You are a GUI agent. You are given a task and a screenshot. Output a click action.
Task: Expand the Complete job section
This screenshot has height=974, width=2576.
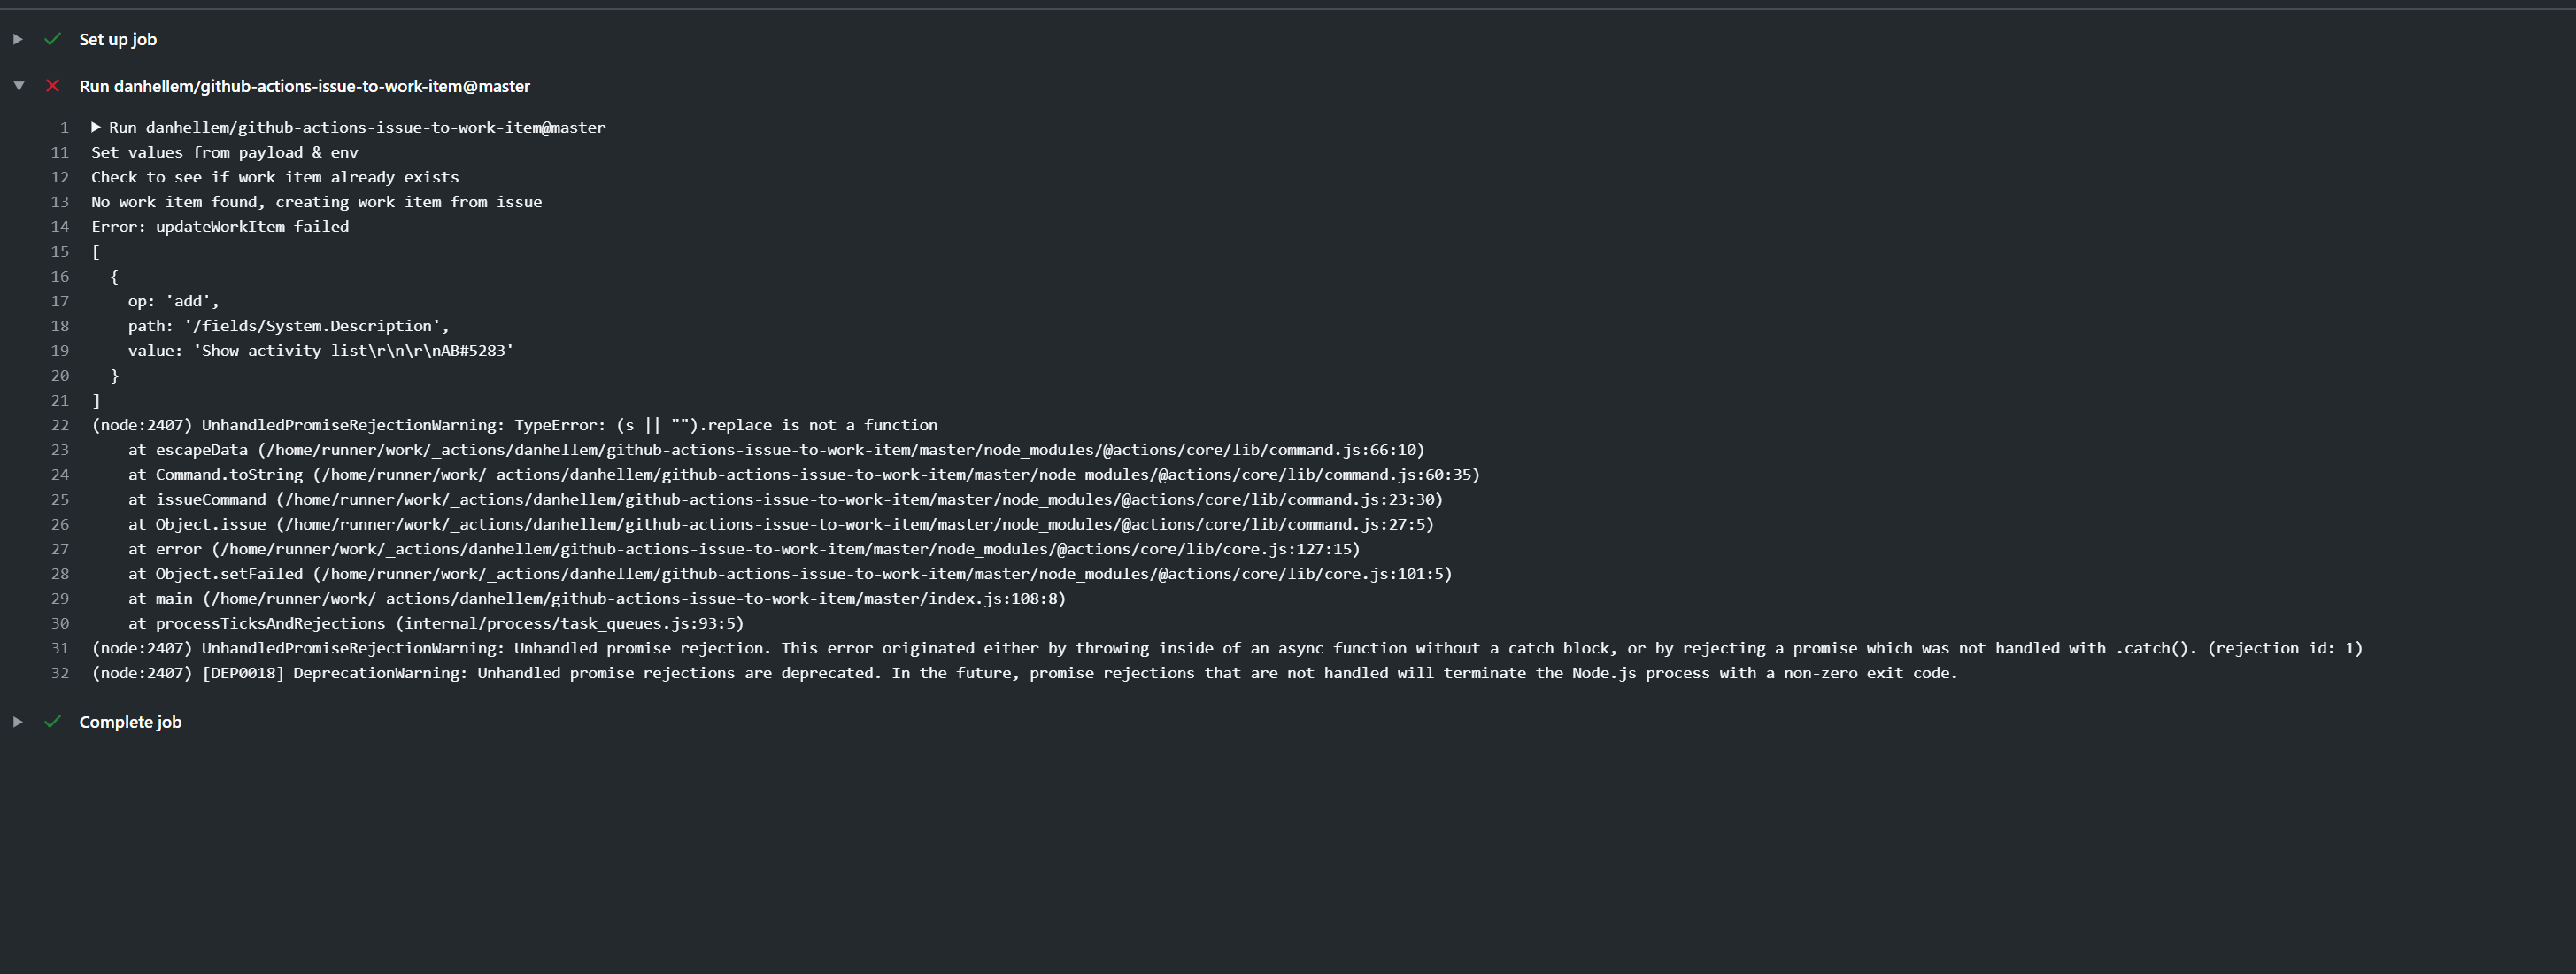pyautogui.click(x=18, y=721)
